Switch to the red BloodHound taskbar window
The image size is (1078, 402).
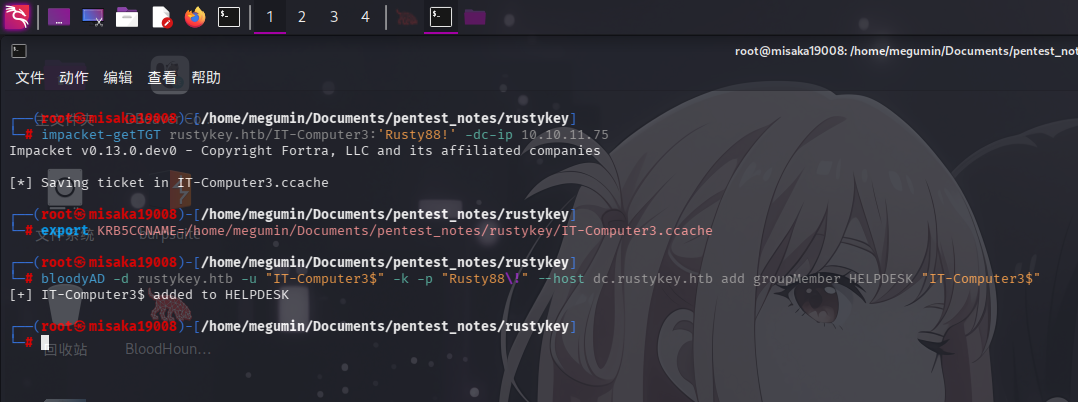point(408,16)
